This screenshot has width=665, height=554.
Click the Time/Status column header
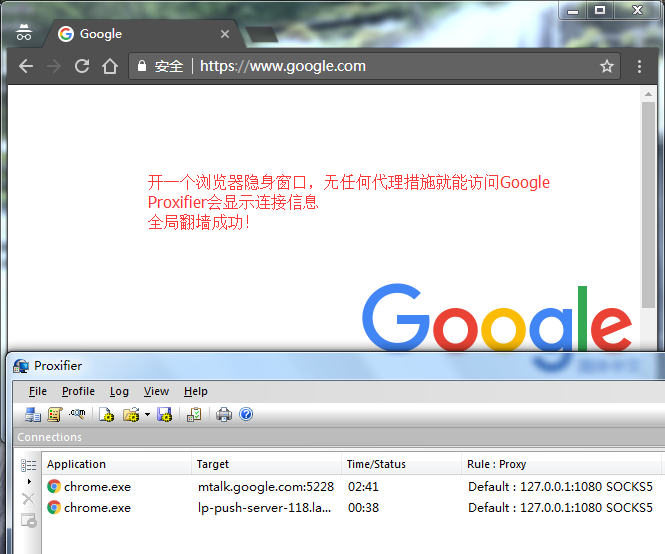pyautogui.click(x=401, y=464)
